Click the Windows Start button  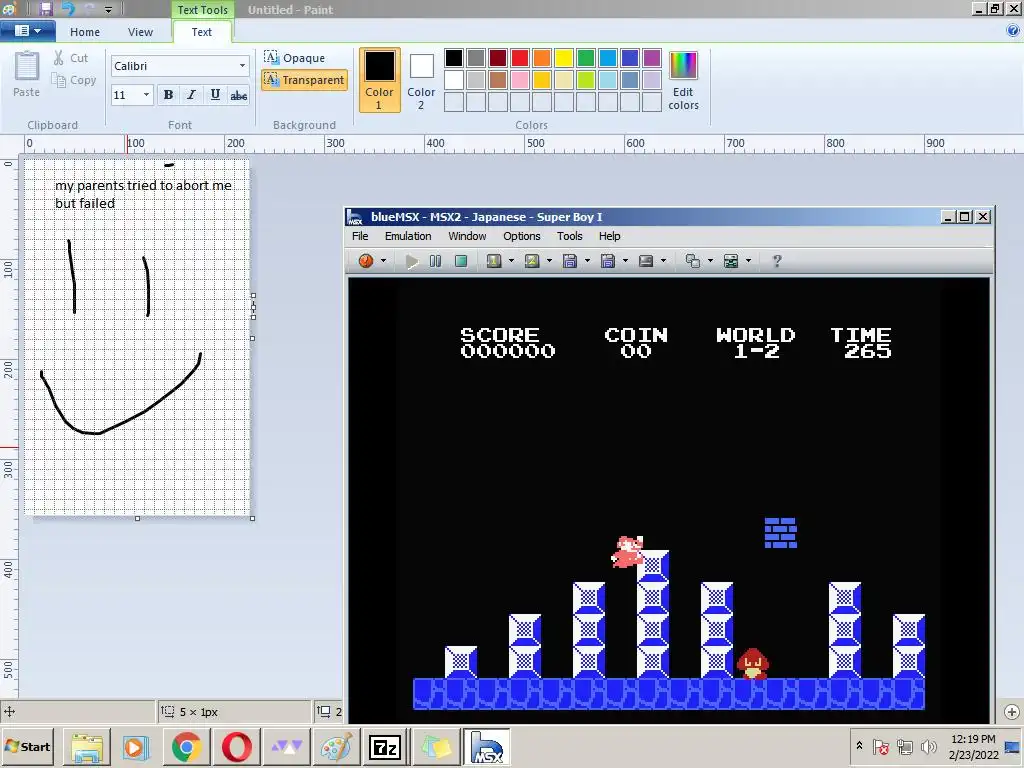point(29,747)
